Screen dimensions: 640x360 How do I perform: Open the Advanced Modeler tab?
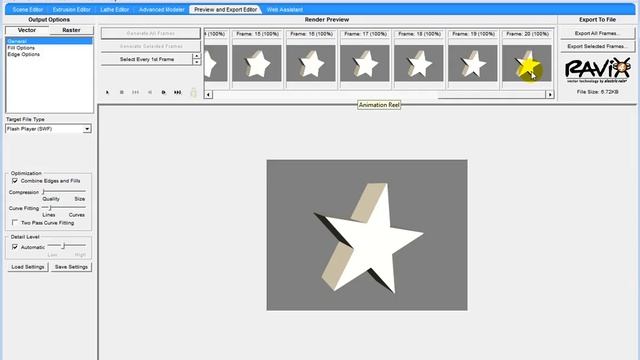click(x=162, y=9)
